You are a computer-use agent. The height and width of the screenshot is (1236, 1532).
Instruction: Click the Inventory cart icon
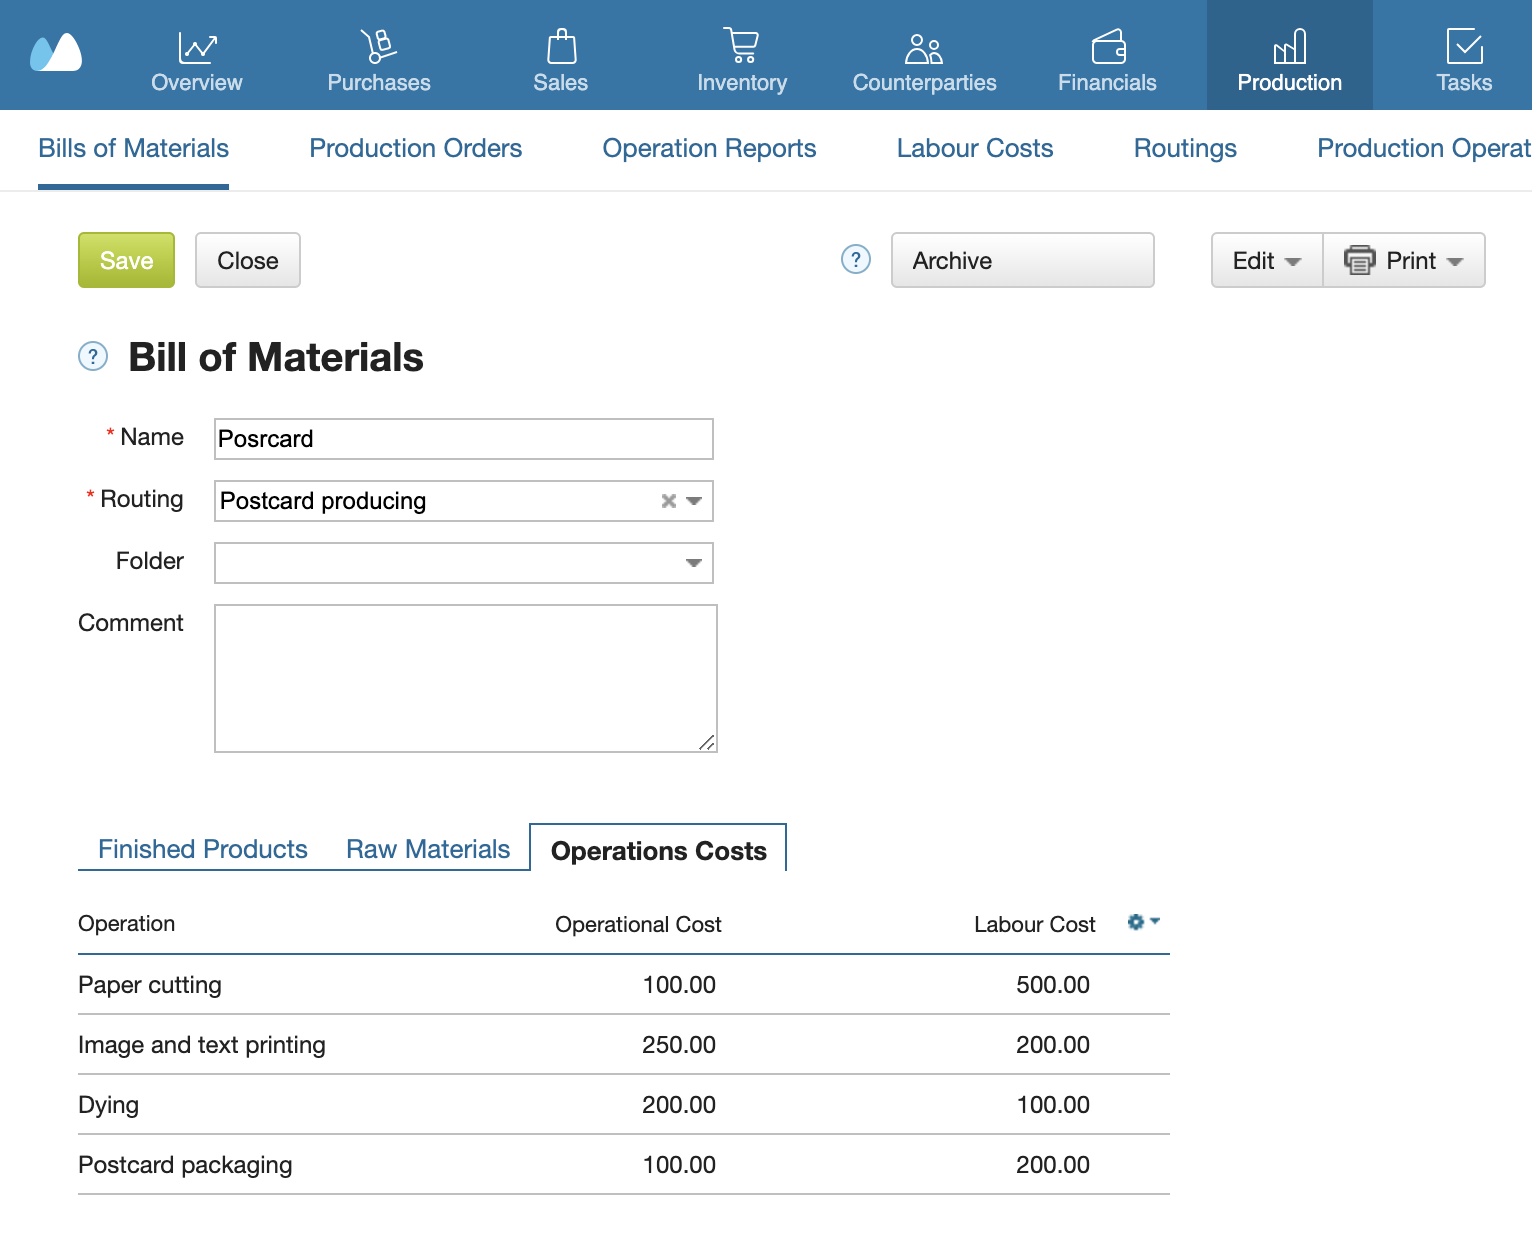coord(741,45)
